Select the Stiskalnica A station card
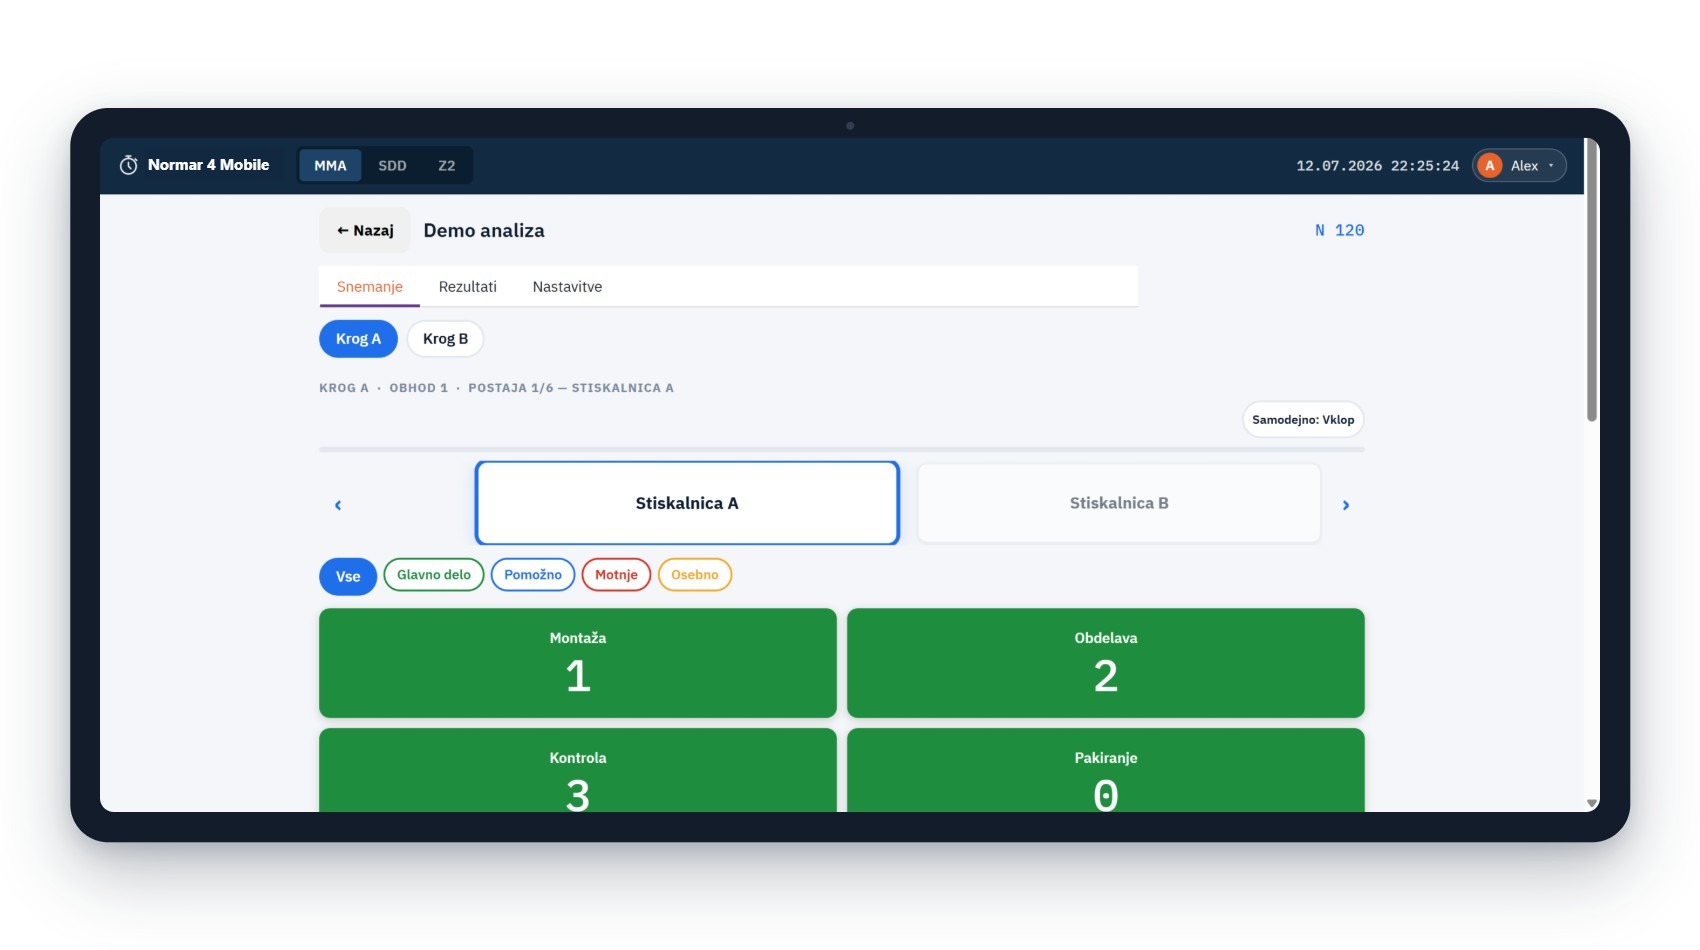1700x950 pixels. 687,503
